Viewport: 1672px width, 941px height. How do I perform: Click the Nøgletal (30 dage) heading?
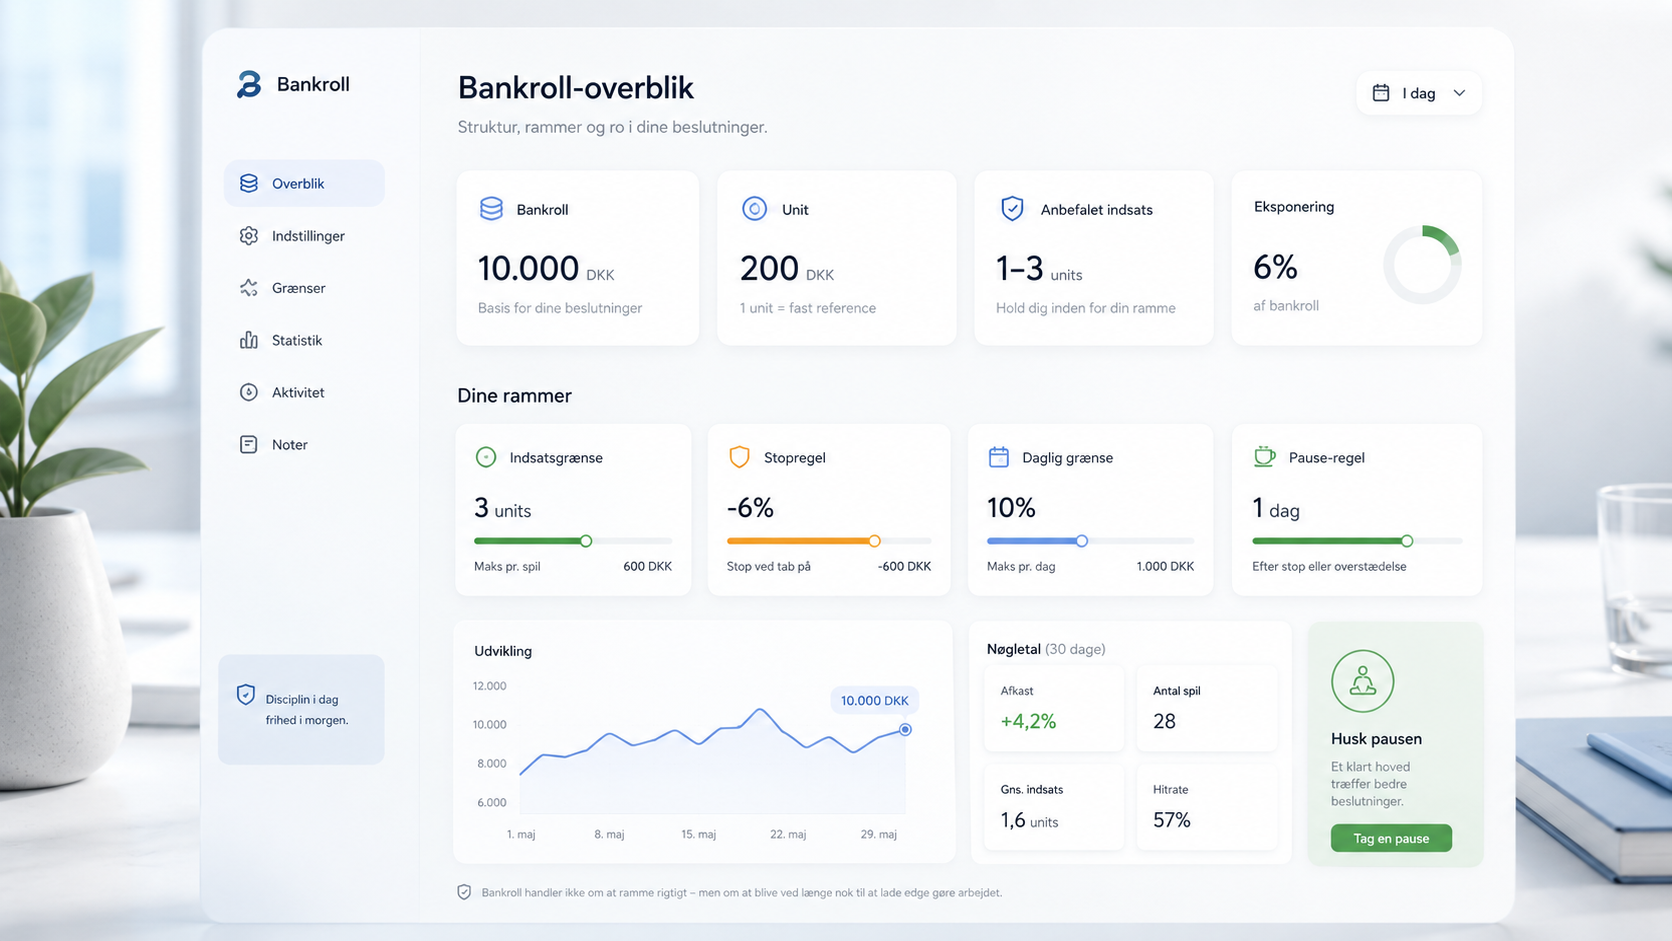1046,649
